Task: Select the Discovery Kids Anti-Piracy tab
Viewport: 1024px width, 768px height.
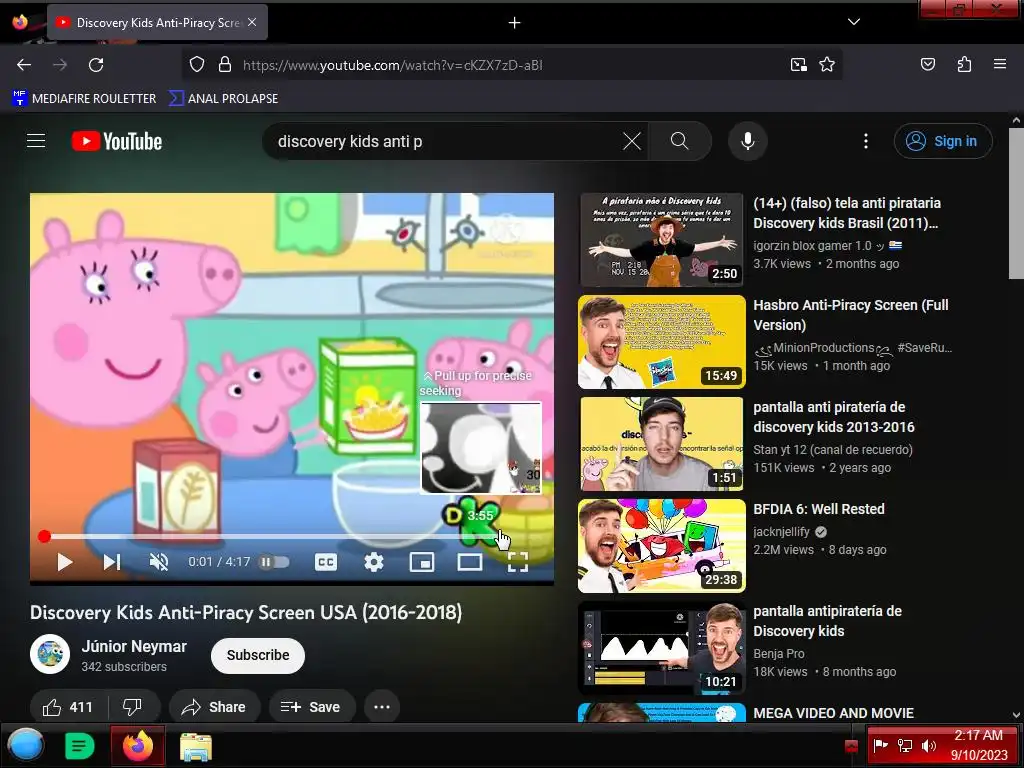Action: coord(157,22)
